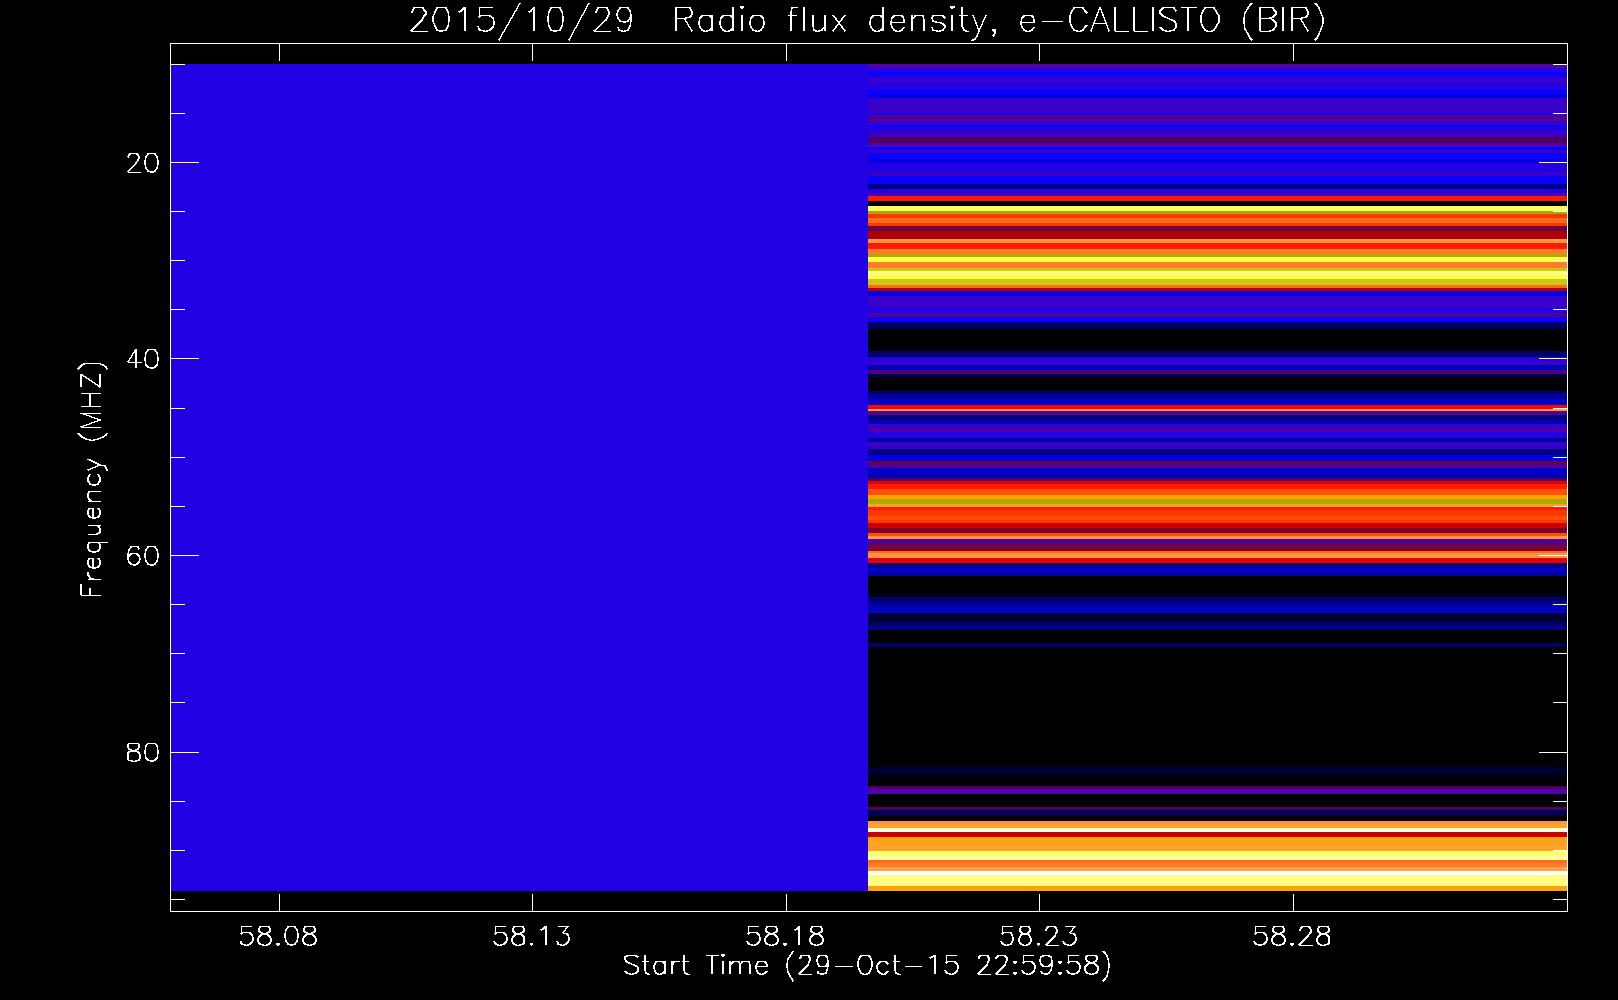This screenshot has width=1618, height=1000.
Task: Click the time tick label '58.18'
Action: click(786, 936)
